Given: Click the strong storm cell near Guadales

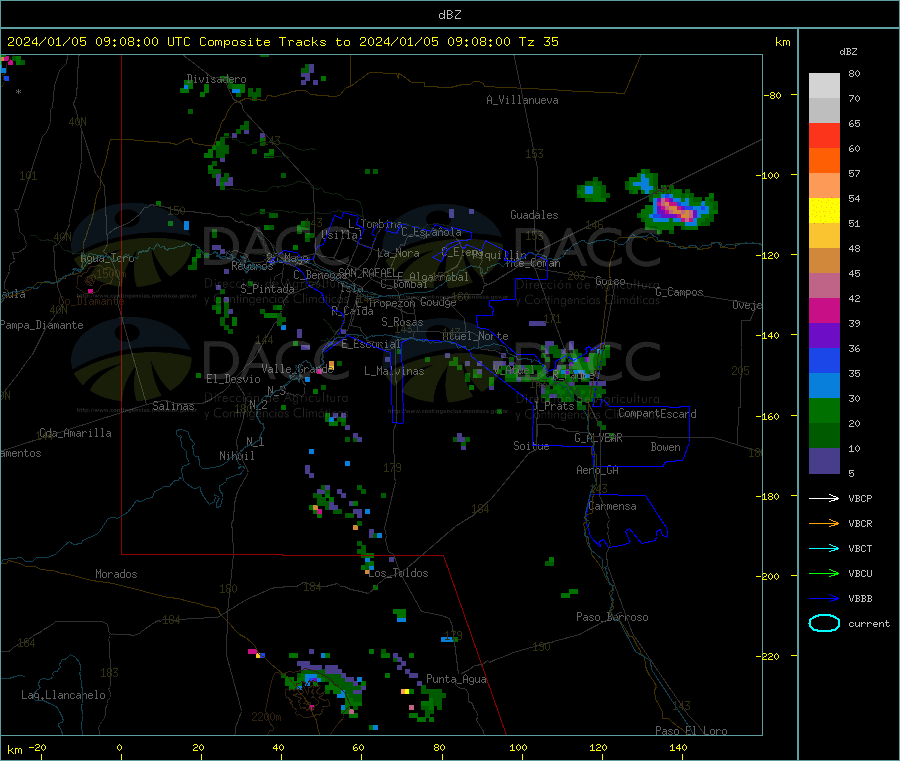Looking at the screenshot, I should coord(677,209).
